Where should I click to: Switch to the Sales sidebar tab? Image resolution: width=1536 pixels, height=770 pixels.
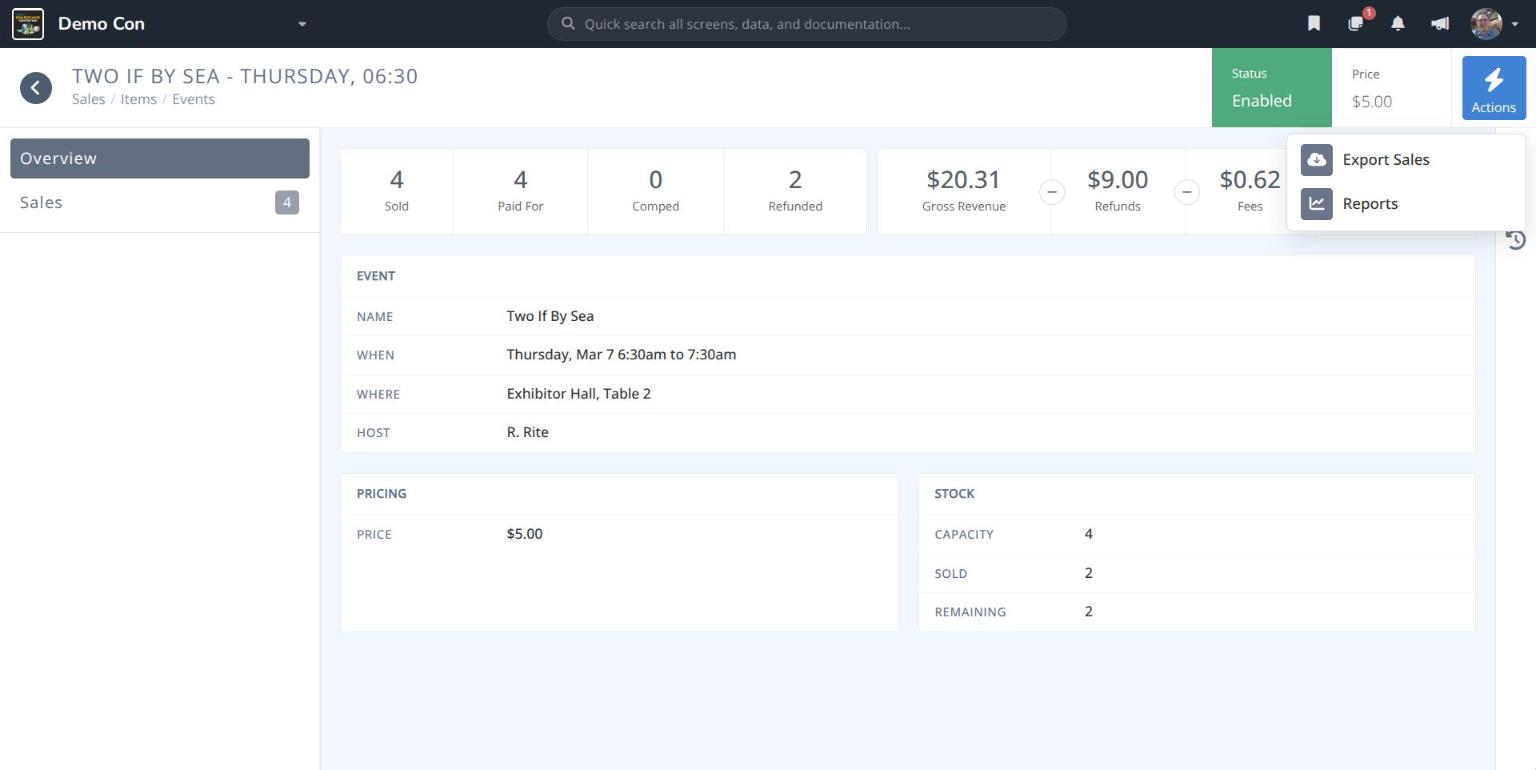[160, 203]
